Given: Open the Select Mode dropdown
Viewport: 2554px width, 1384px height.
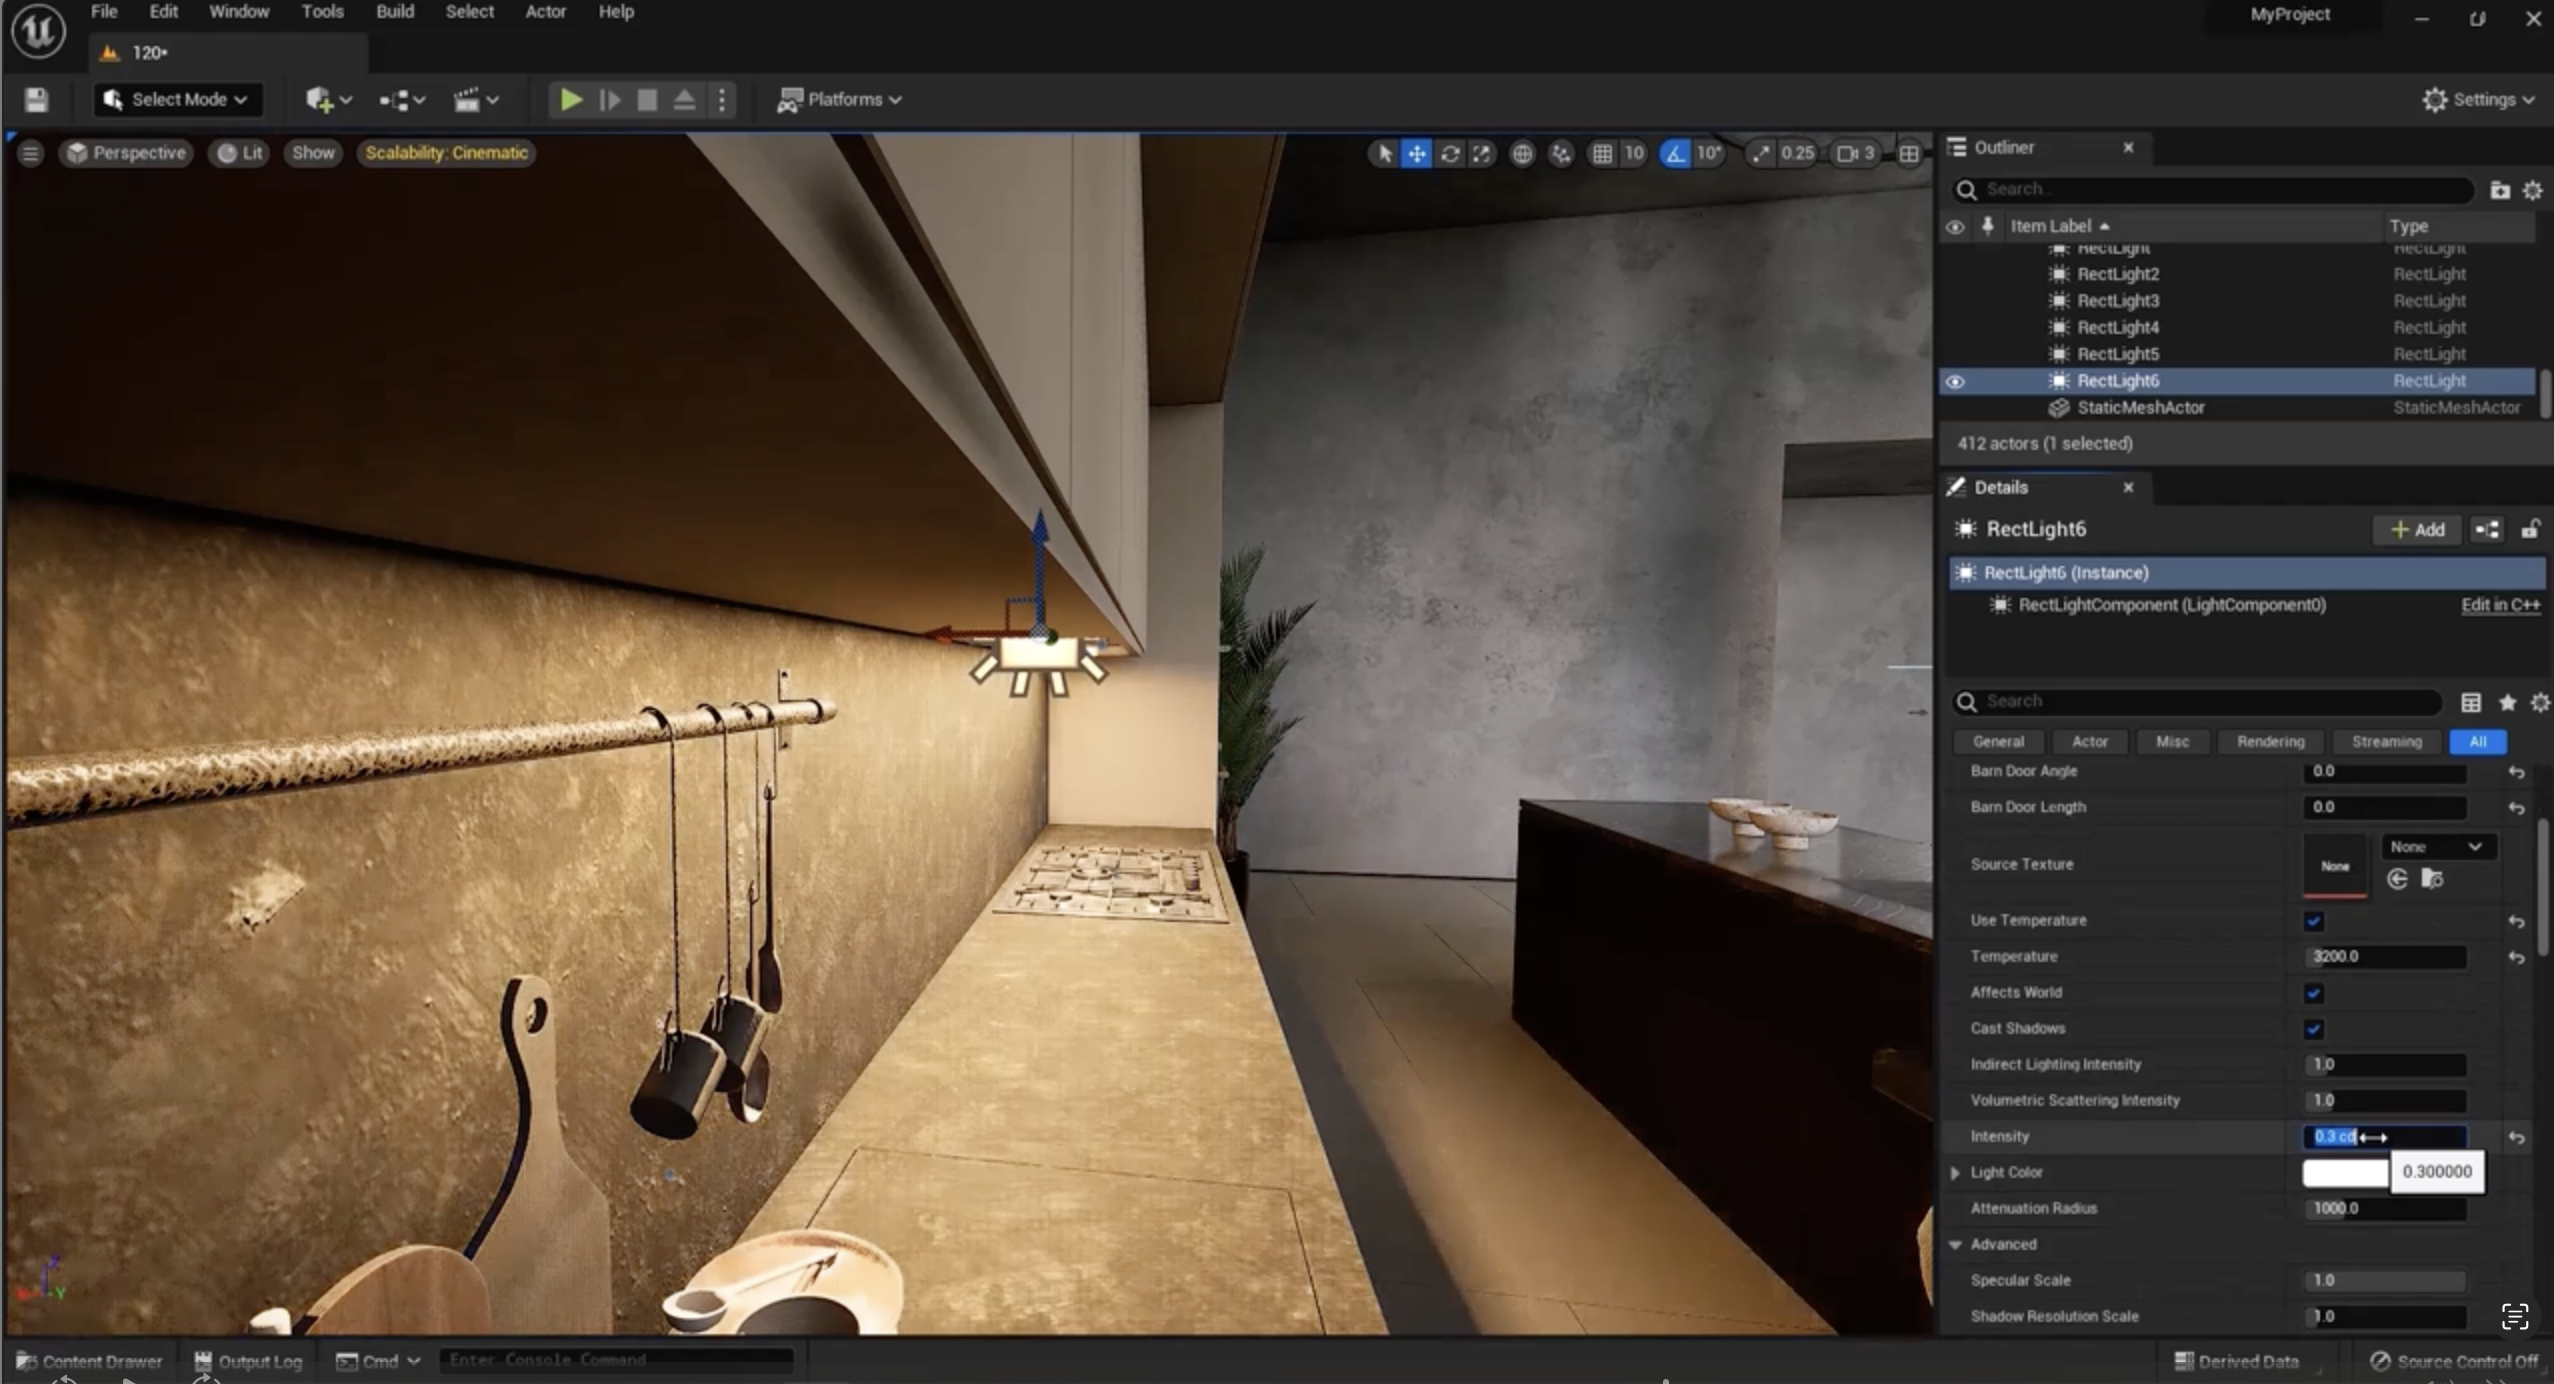Looking at the screenshot, I should (x=178, y=99).
